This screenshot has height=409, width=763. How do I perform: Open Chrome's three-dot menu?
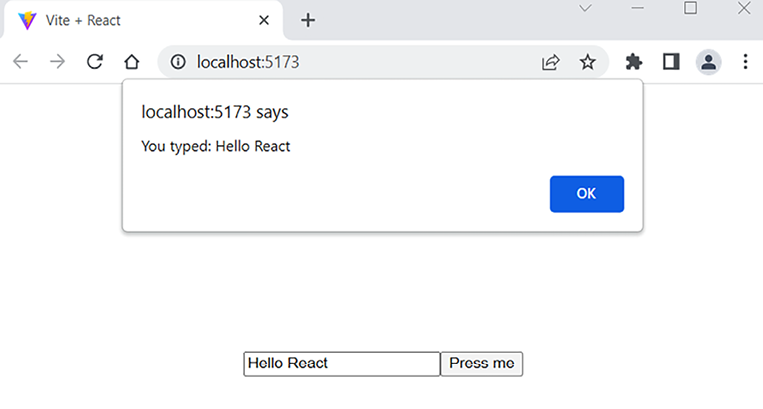745,62
